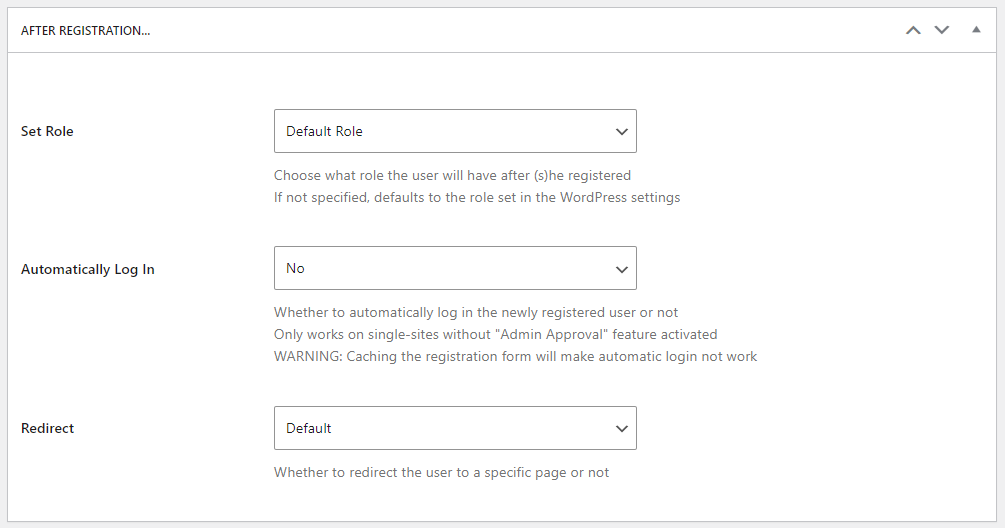
Task: Open the Redirect dropdown
Action: coord(455,428)
